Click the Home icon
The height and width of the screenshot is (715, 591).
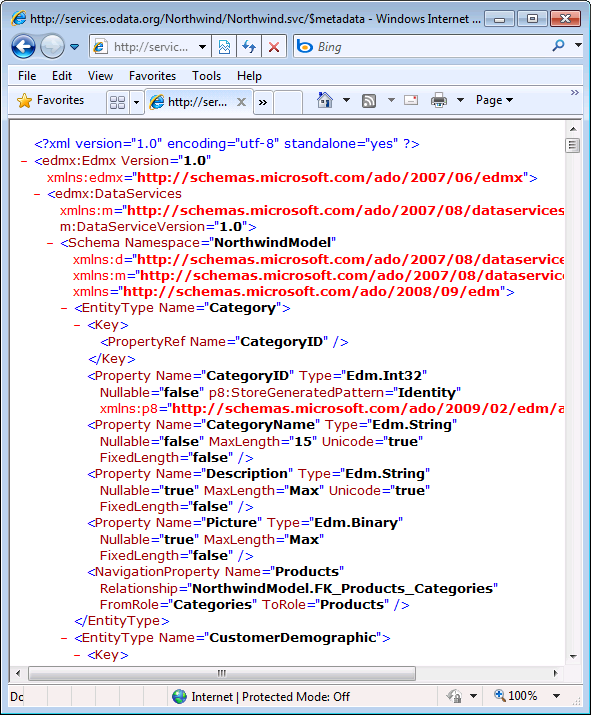pos(325,100)
